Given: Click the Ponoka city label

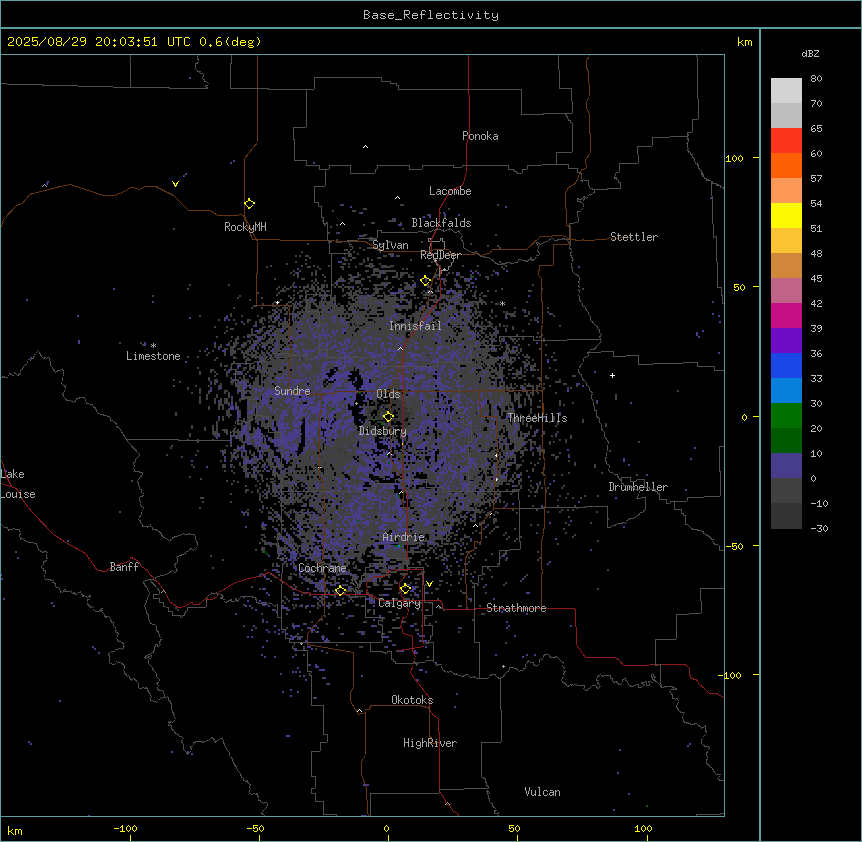Looking at the screenshot, I should (480, 136).
